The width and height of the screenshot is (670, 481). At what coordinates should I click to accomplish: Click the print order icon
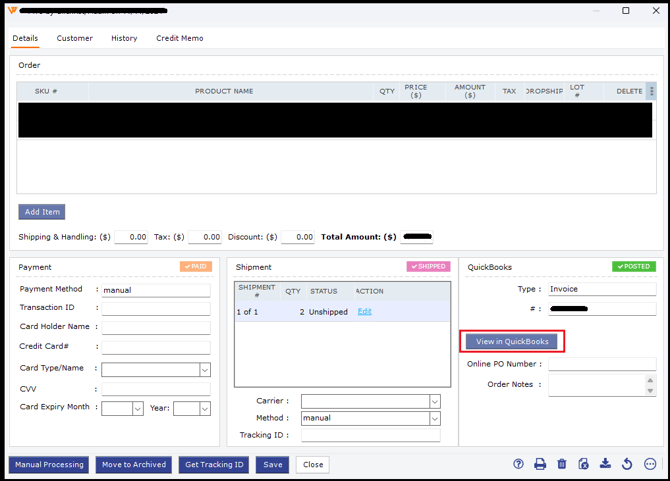(x=540, y=464)
